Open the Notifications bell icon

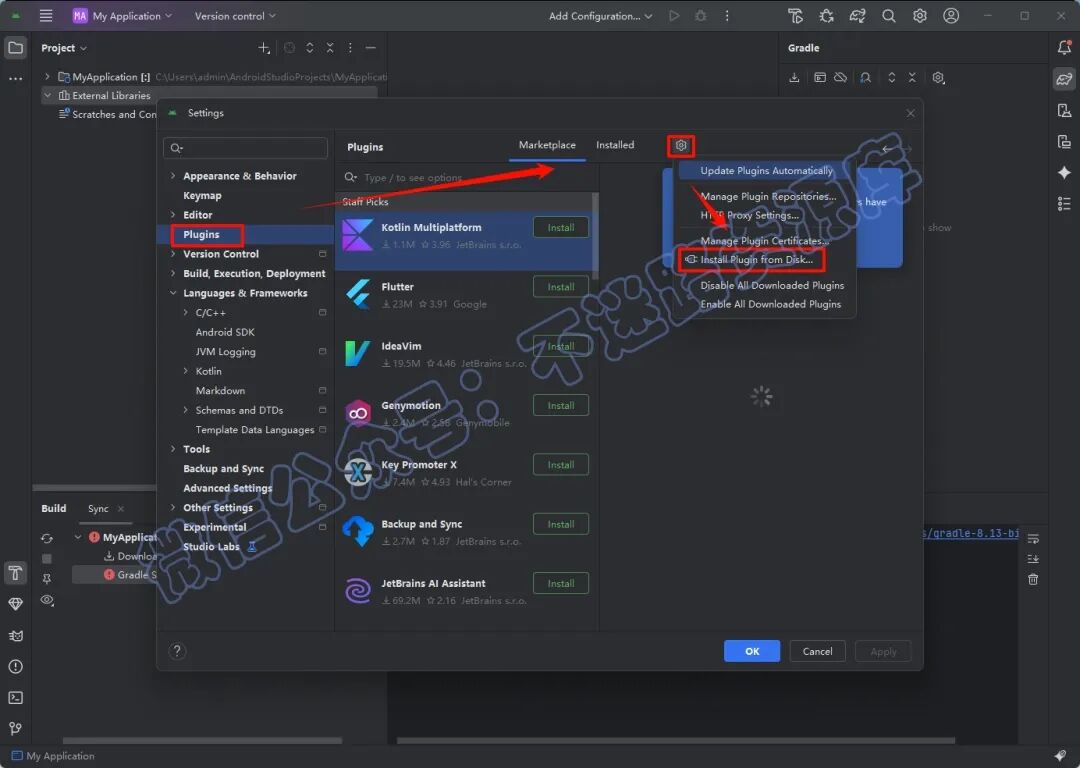point(1064,48)
